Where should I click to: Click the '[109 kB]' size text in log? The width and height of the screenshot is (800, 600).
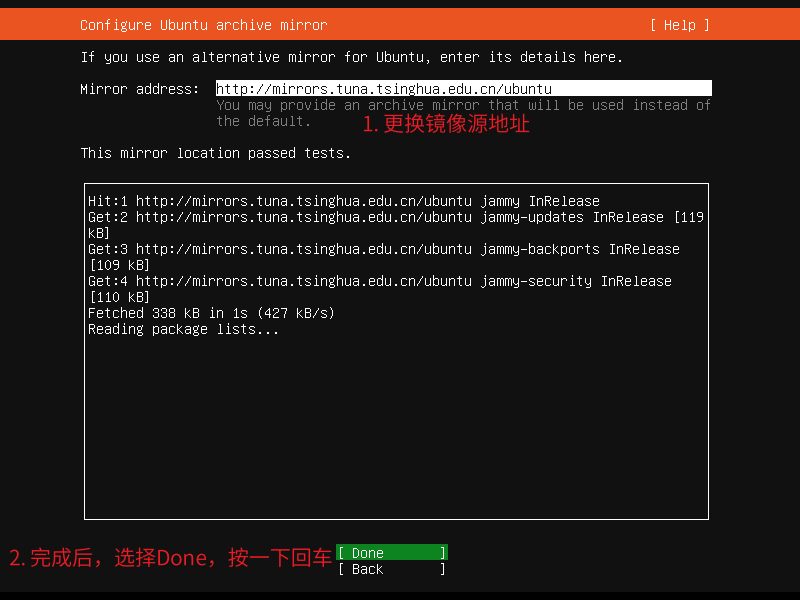[x=119, y=265]
